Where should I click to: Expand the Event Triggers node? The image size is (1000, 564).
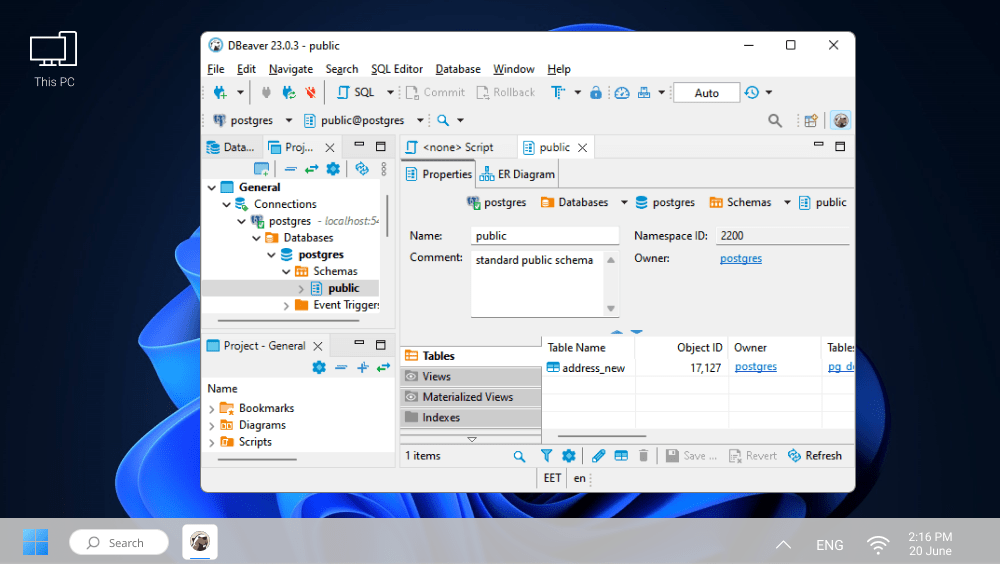pos(286,306)
